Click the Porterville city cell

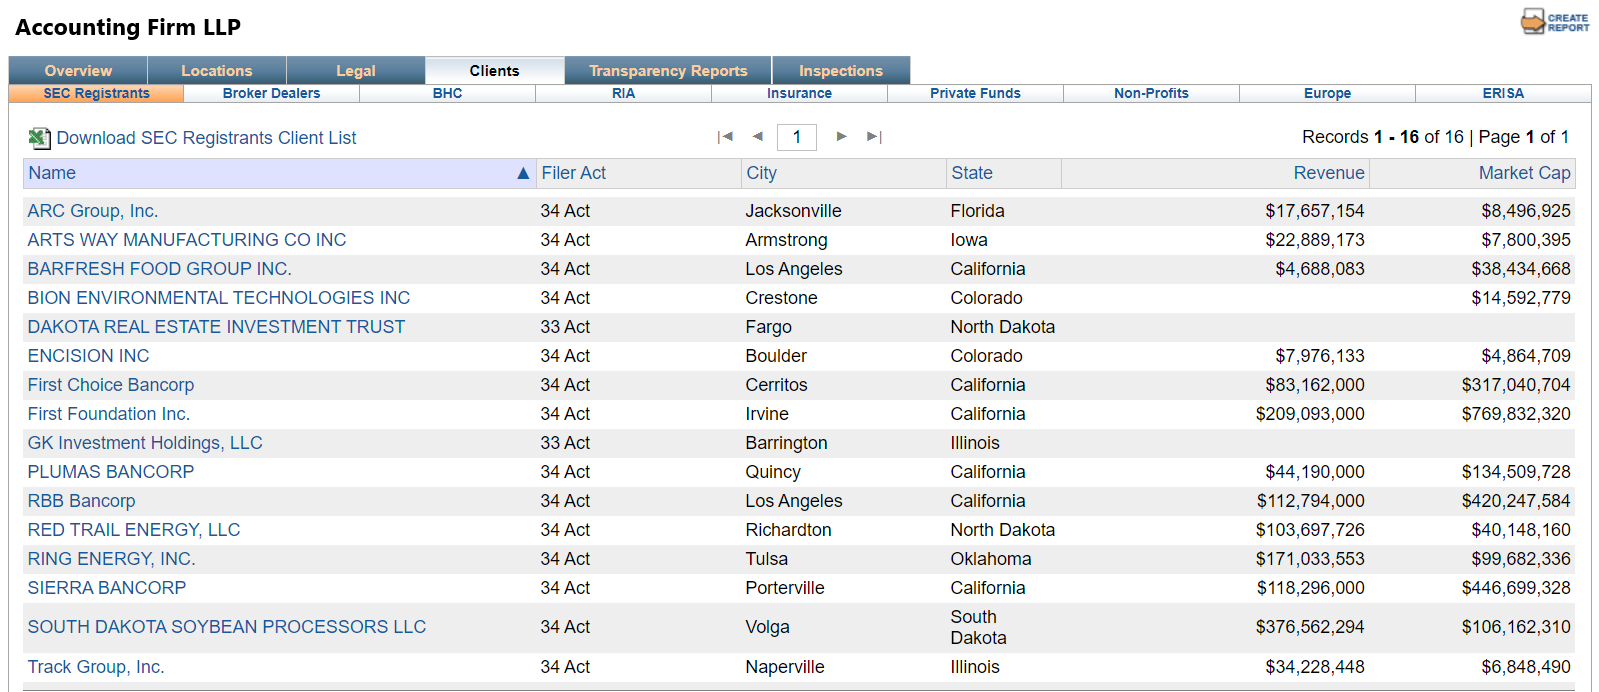785,588
